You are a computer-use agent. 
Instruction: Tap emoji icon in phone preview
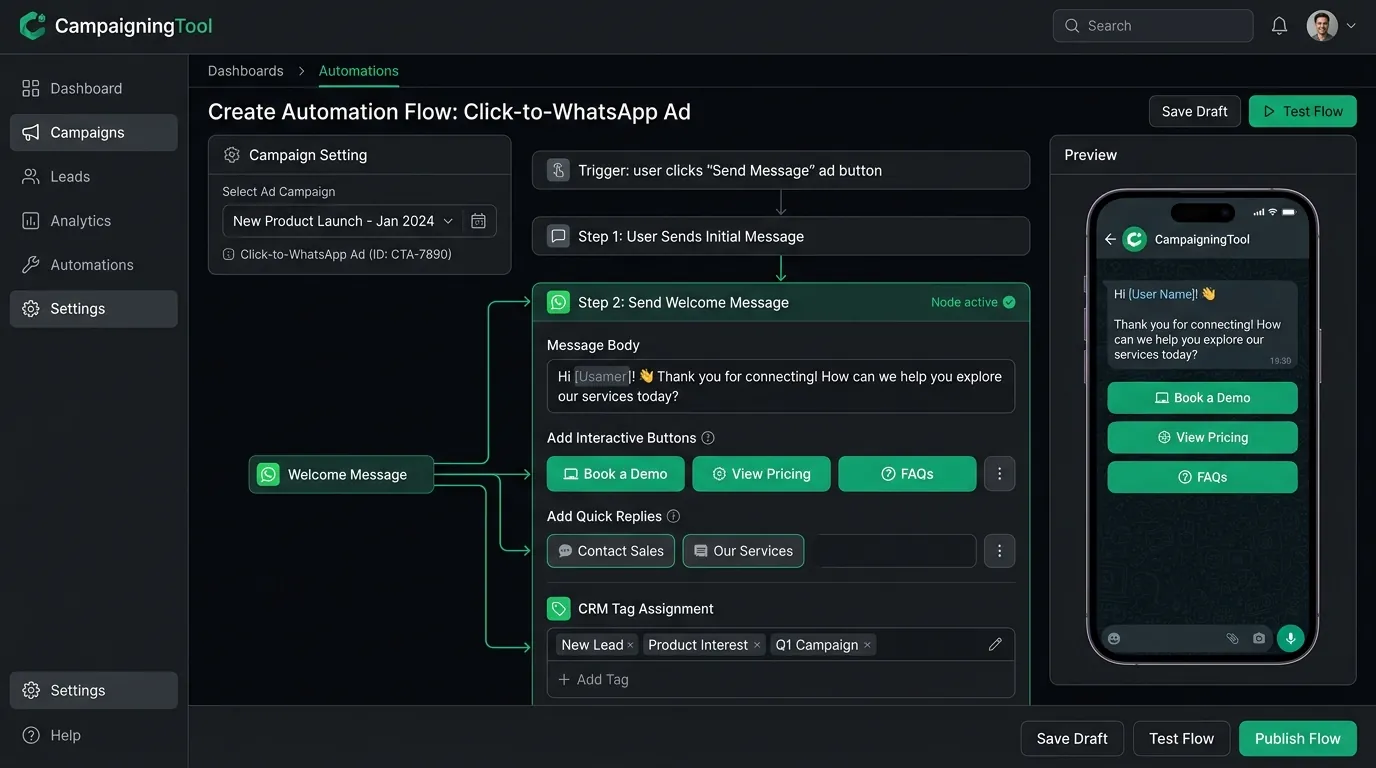coord(1114,638)
